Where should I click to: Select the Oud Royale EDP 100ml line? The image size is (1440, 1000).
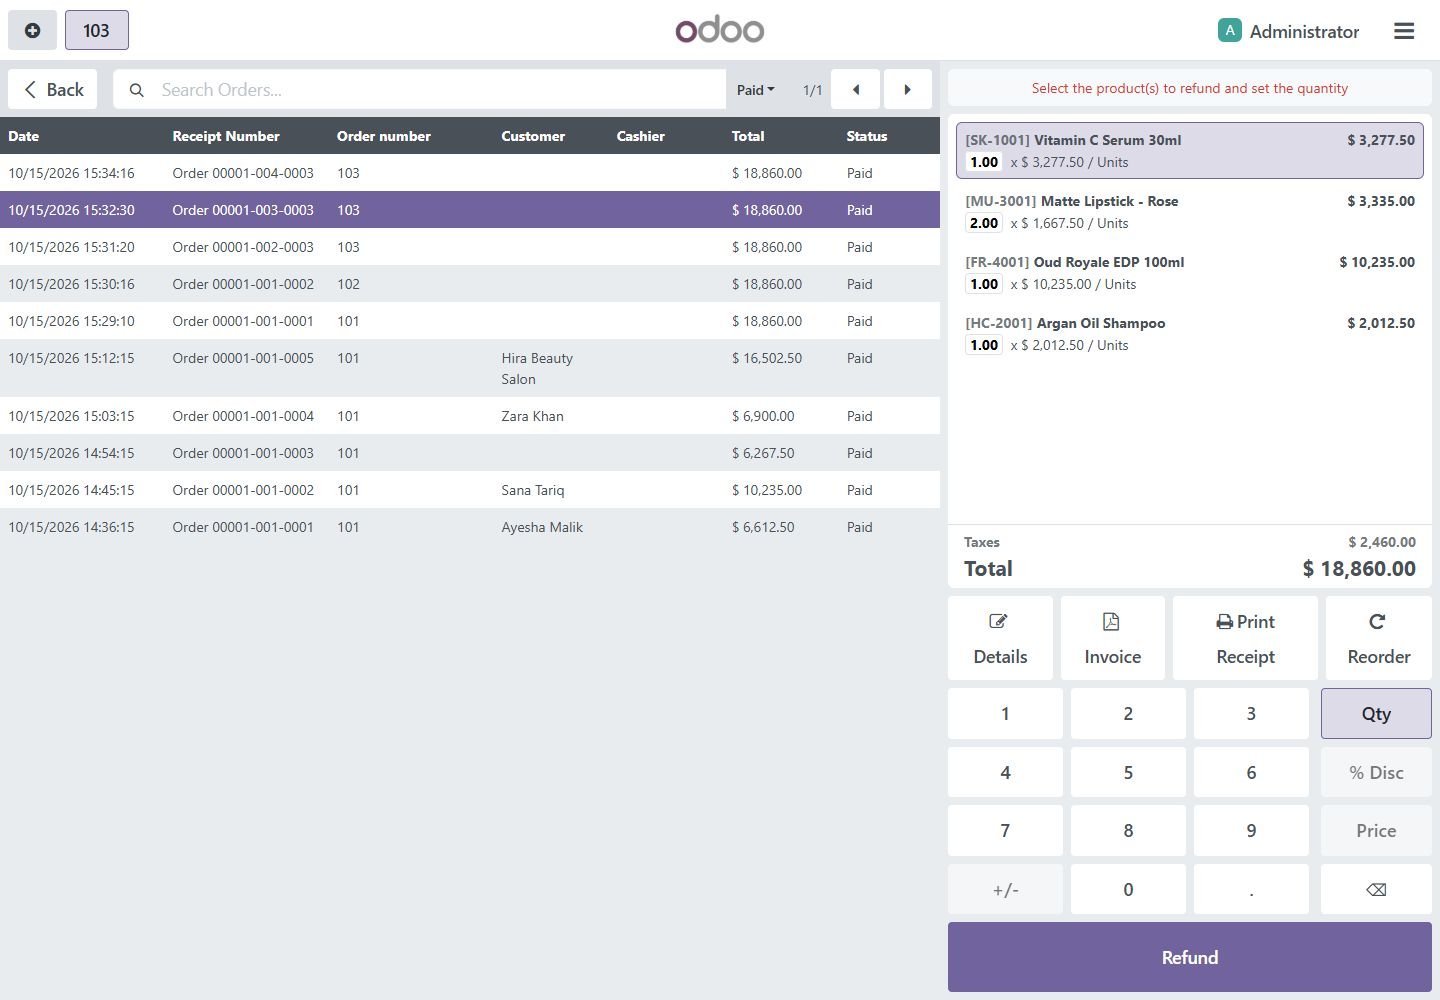(x=1189, y=273)
